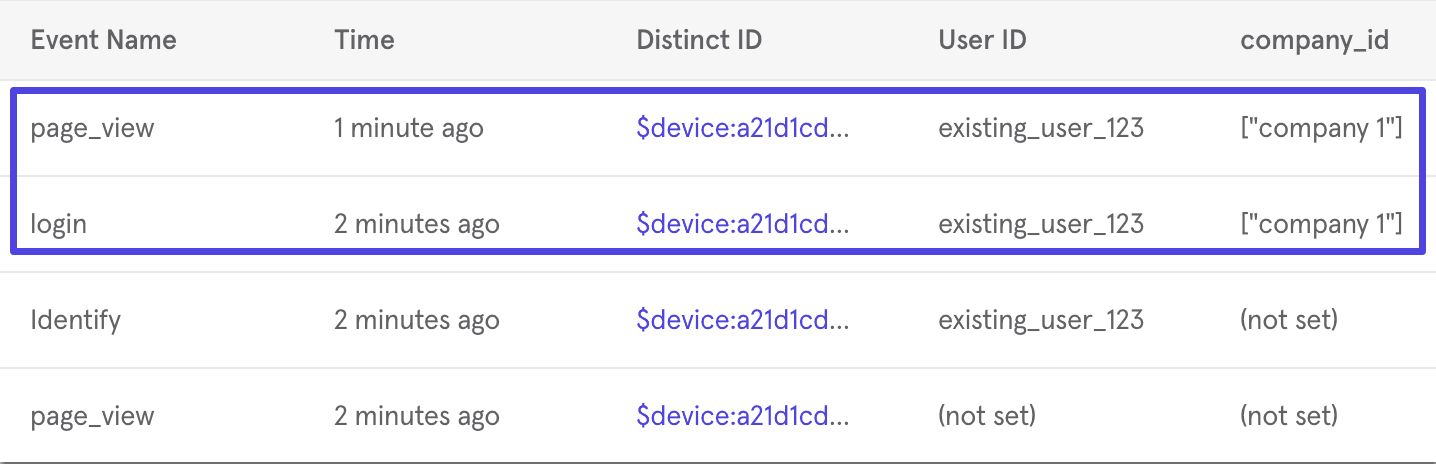Sort by the Event Name column header

[103, 40]
